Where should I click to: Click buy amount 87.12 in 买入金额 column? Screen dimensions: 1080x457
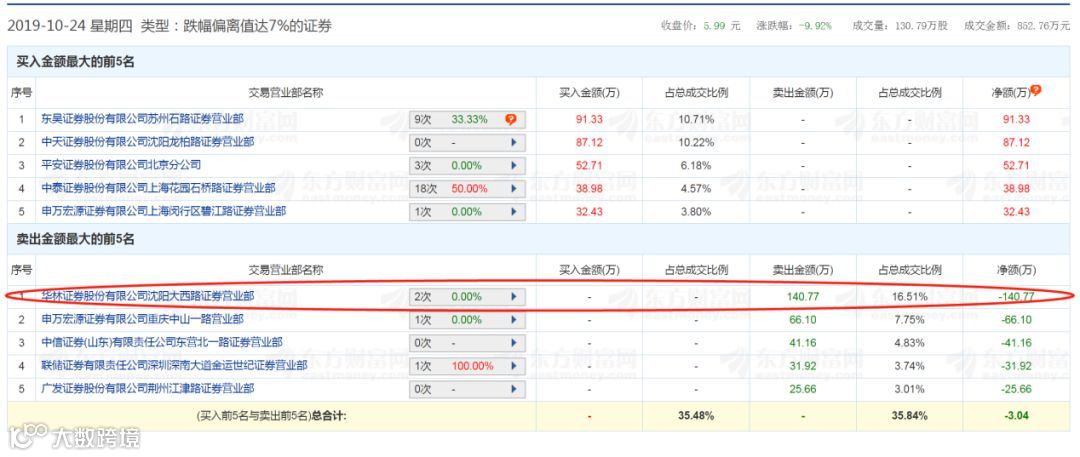[x=589, y=142]
